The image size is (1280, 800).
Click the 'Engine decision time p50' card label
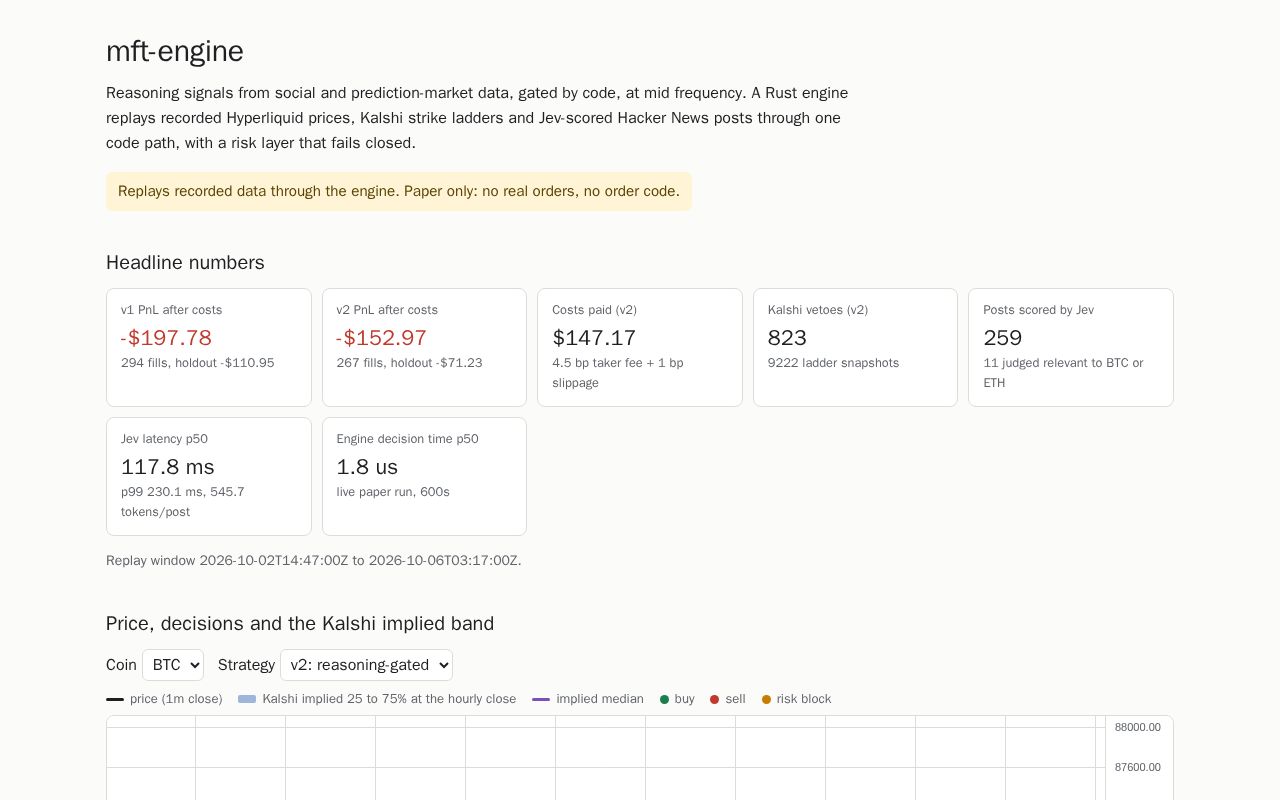[408, 439]
